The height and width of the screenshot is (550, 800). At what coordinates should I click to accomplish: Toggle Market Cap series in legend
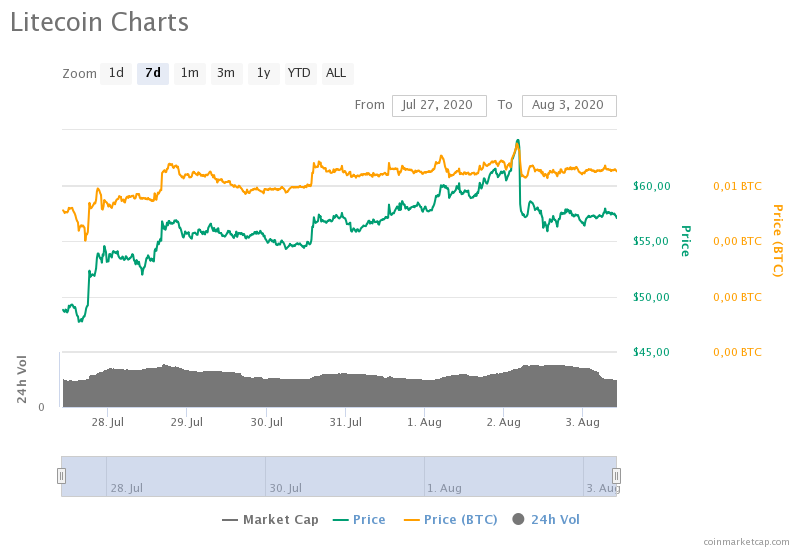tap(270, 519)
